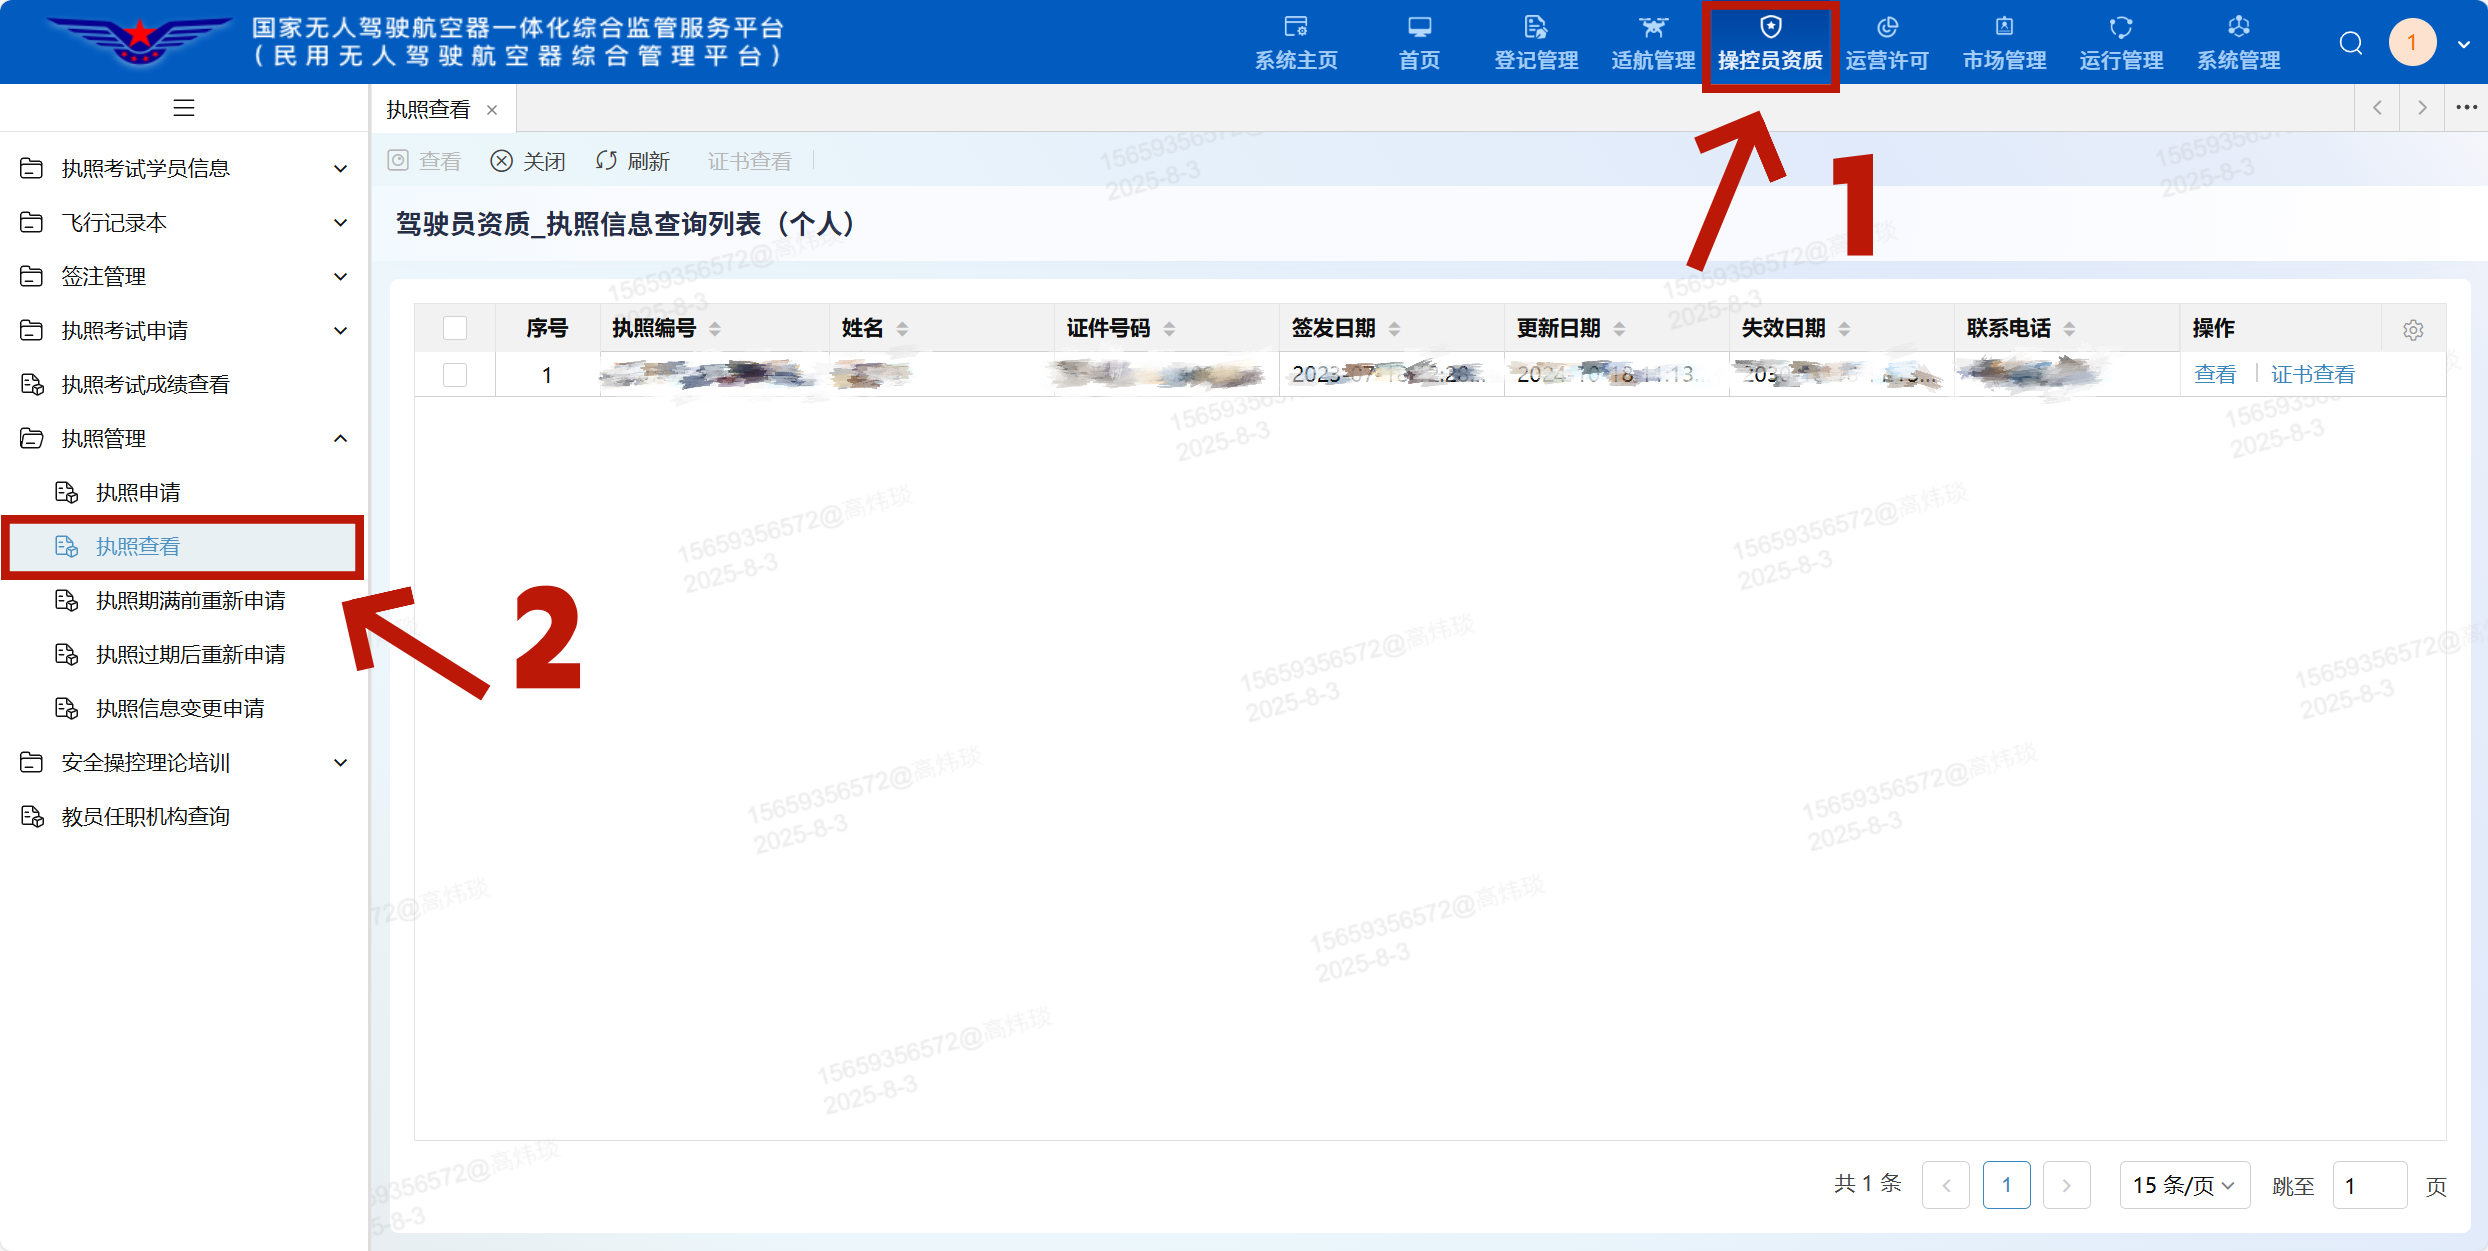This screenshot has height=1251, width=2488.
Task: Check the select-all header checkbox
Action: (455, 328)
